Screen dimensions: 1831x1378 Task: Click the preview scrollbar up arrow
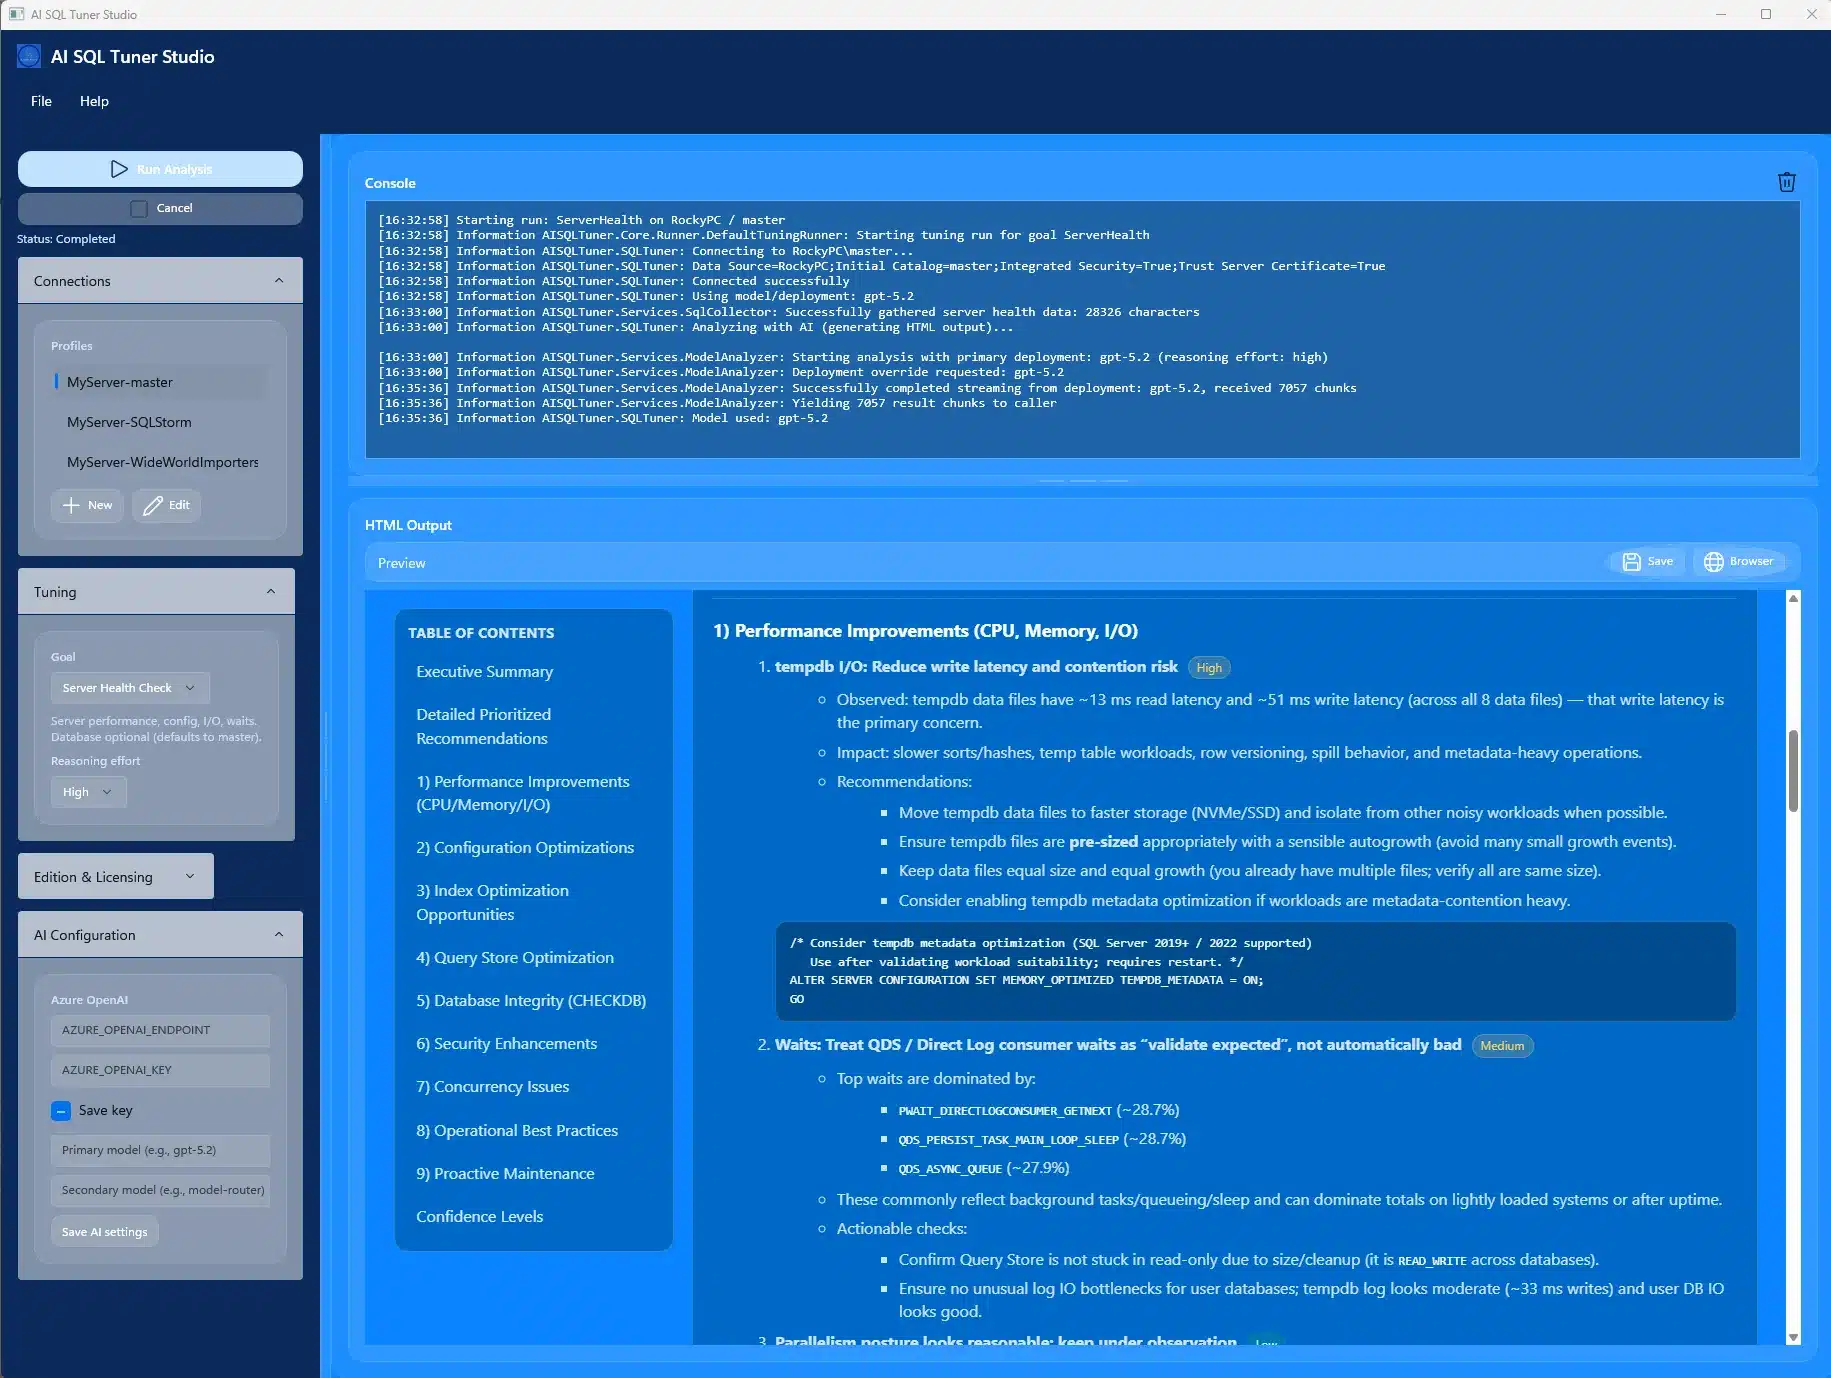1791,598
